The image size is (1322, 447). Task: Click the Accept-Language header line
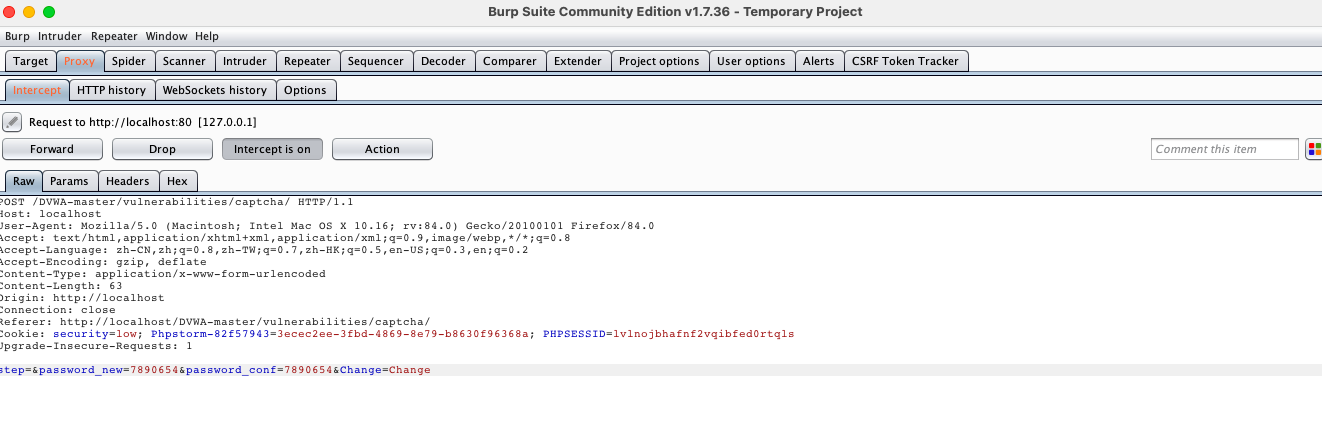264,250
